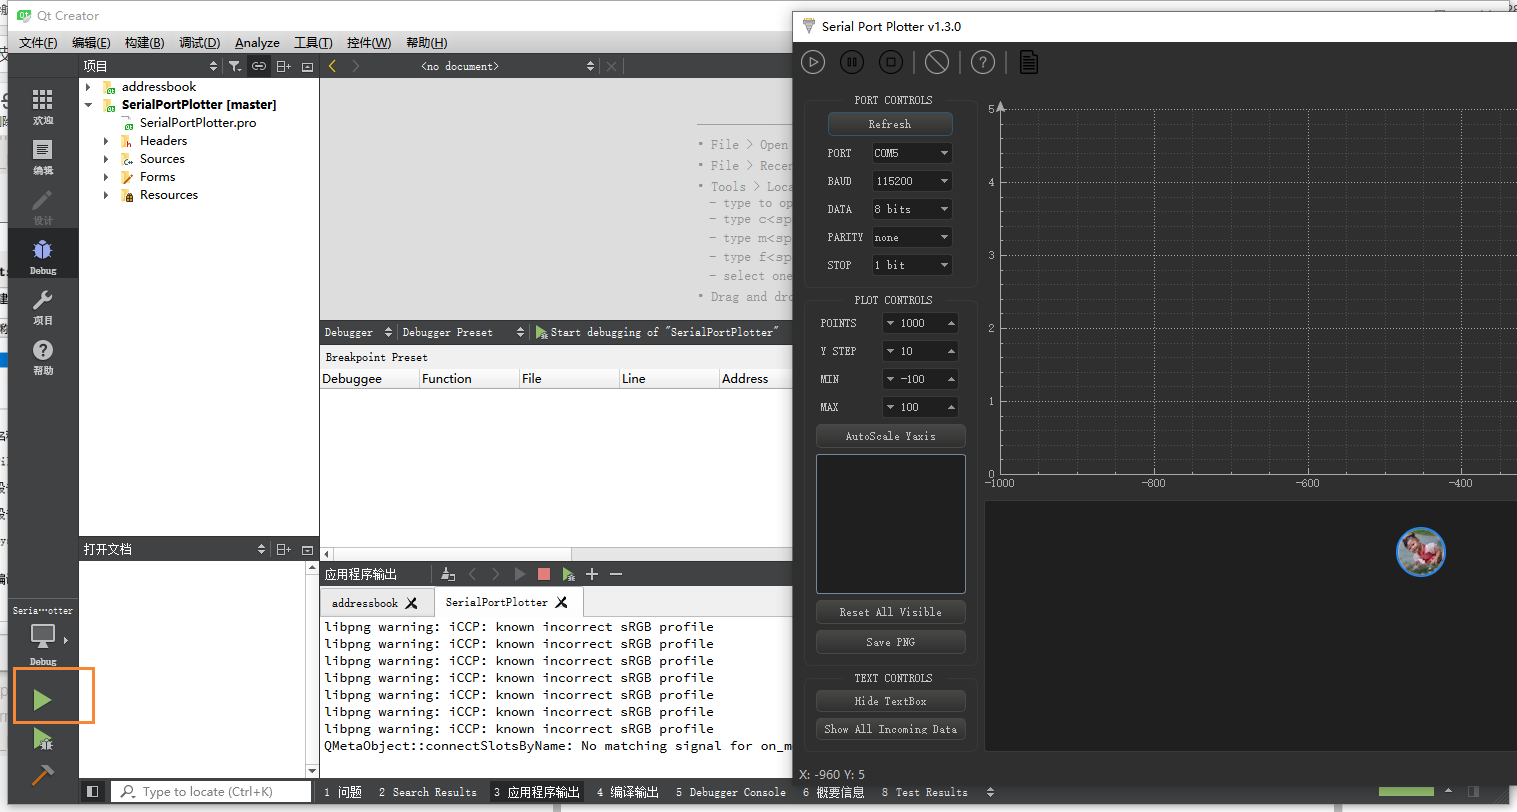The image size is (1517, 812).
Task: Show All Incoming Data
Action: [889, 729]
